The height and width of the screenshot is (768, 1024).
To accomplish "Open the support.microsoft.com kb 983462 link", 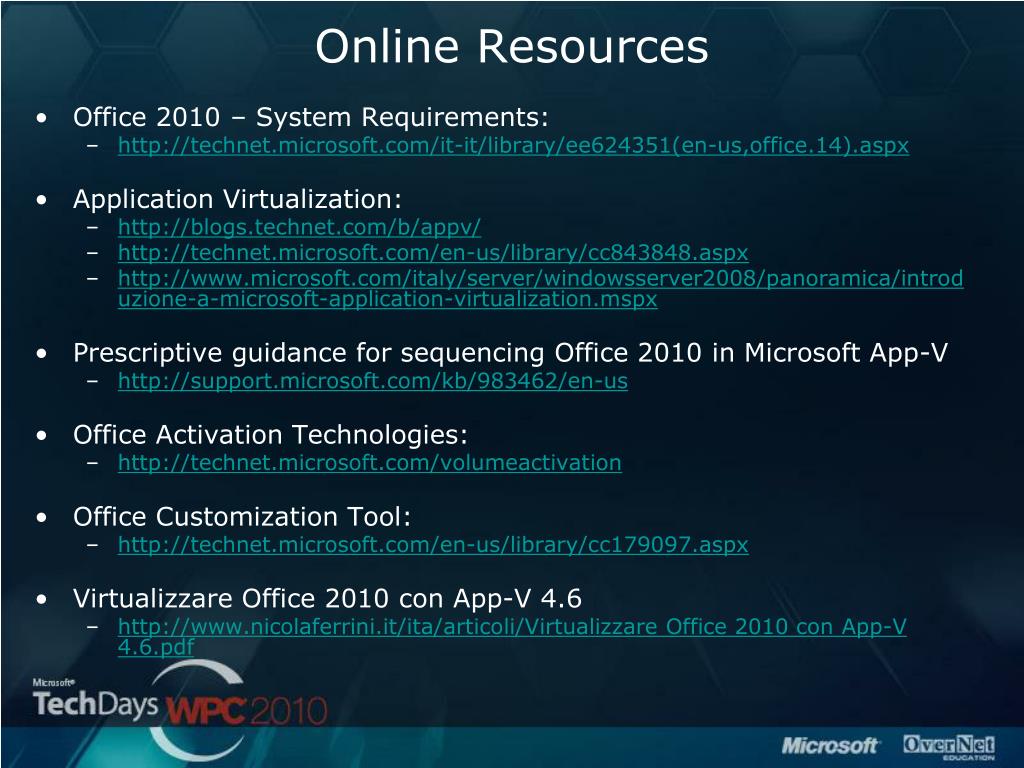I will (373, 381).
